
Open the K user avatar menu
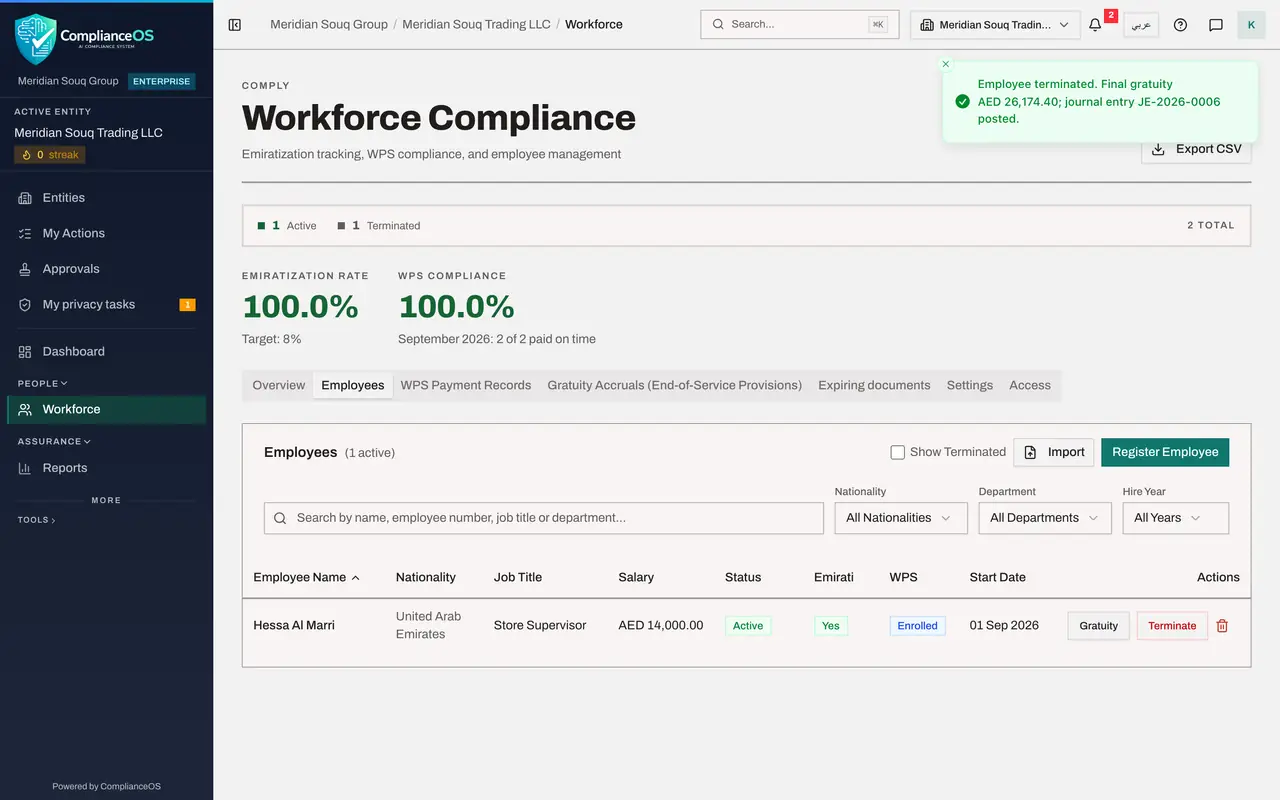1251,25
